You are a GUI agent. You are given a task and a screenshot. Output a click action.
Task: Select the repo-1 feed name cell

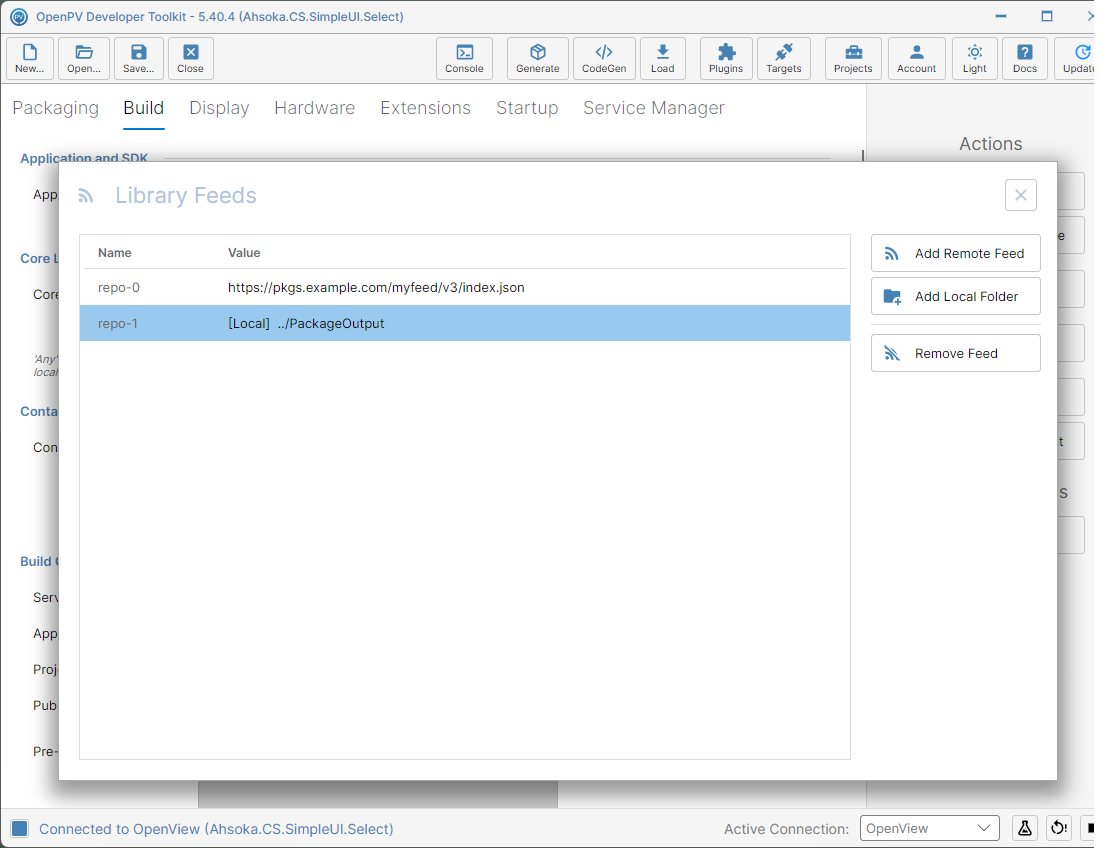[x=118, y=323]
